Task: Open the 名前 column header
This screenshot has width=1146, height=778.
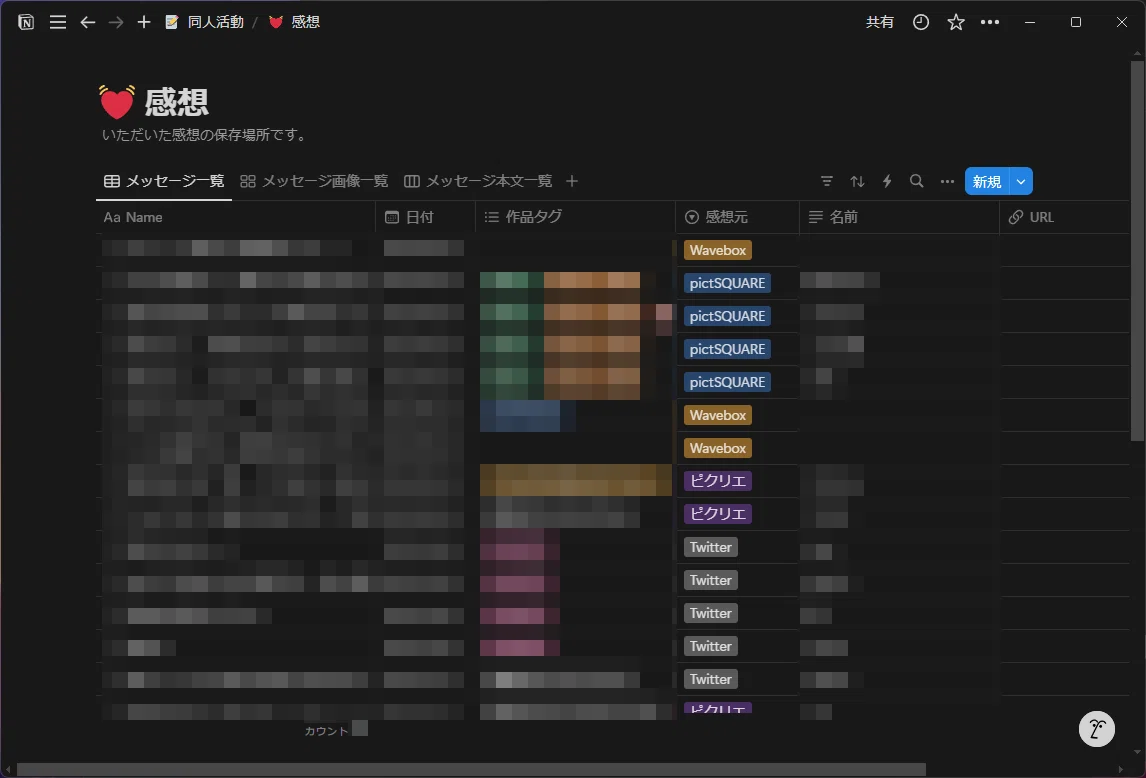Action: coord(899,217)
